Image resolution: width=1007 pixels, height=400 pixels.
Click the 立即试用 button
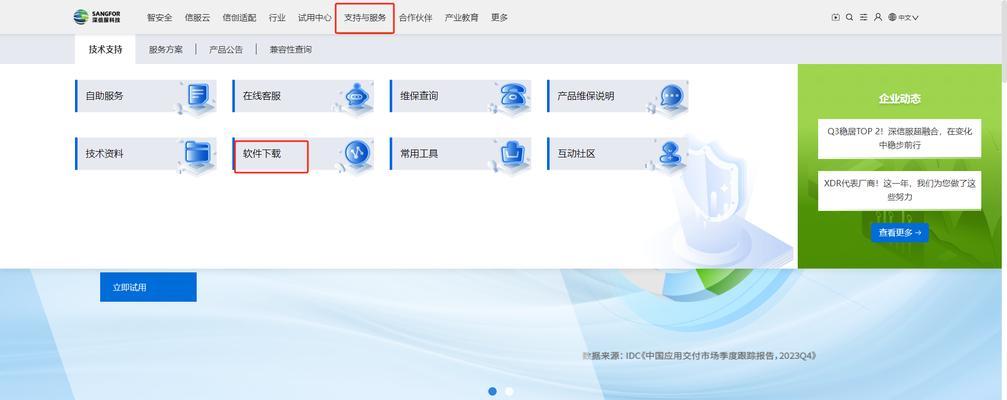(x=148, y=287)
